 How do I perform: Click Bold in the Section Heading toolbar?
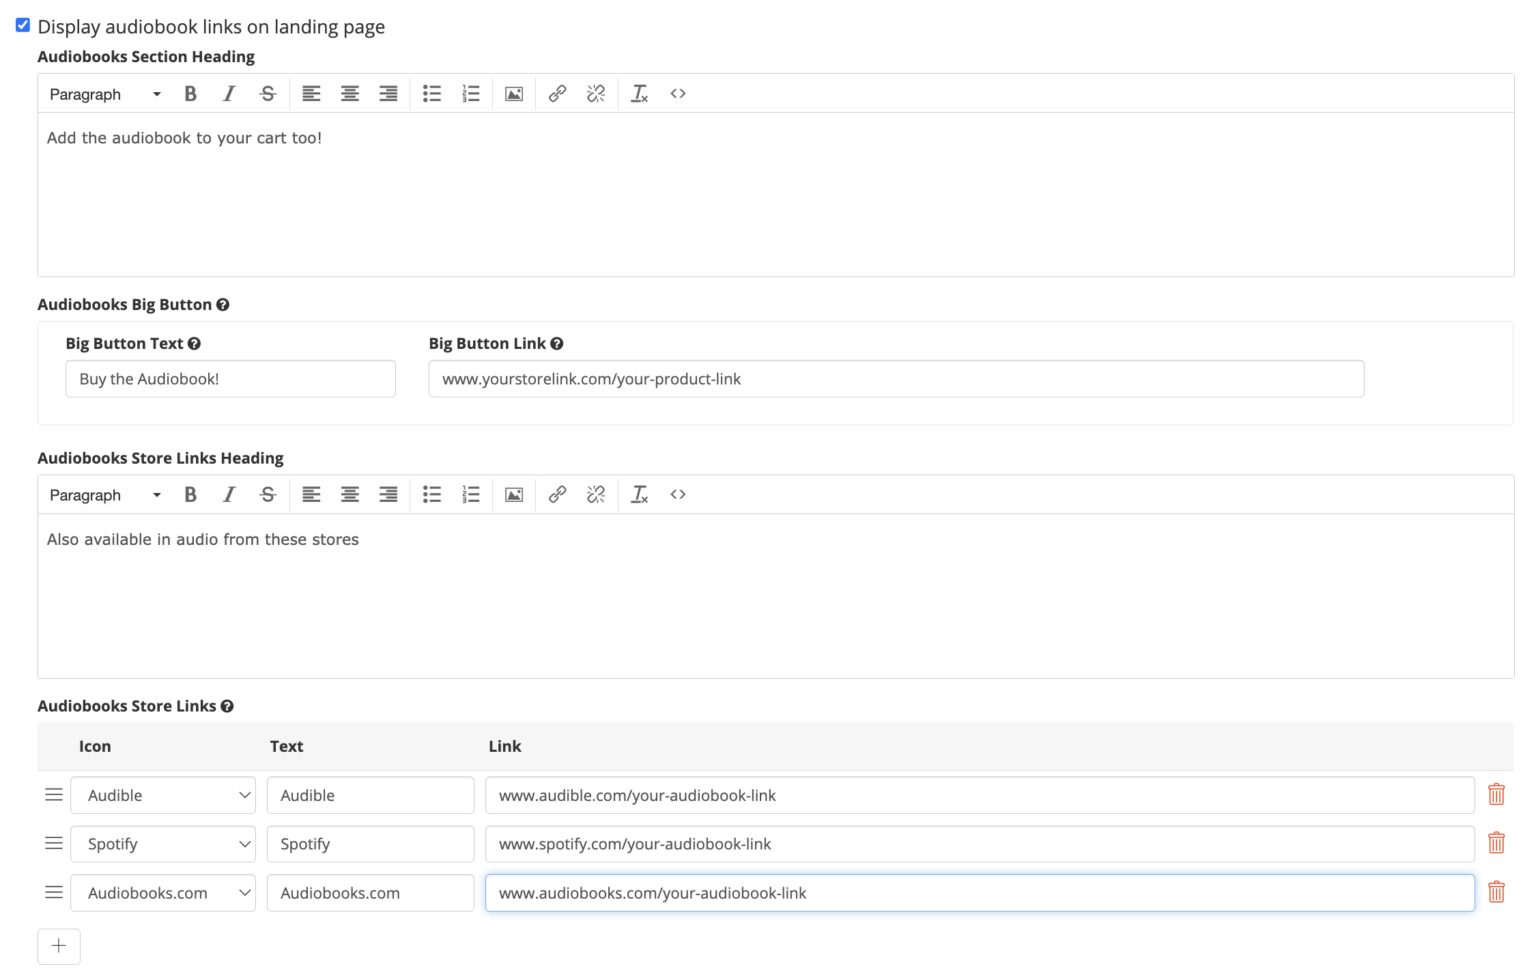click(x=190, y=94)
